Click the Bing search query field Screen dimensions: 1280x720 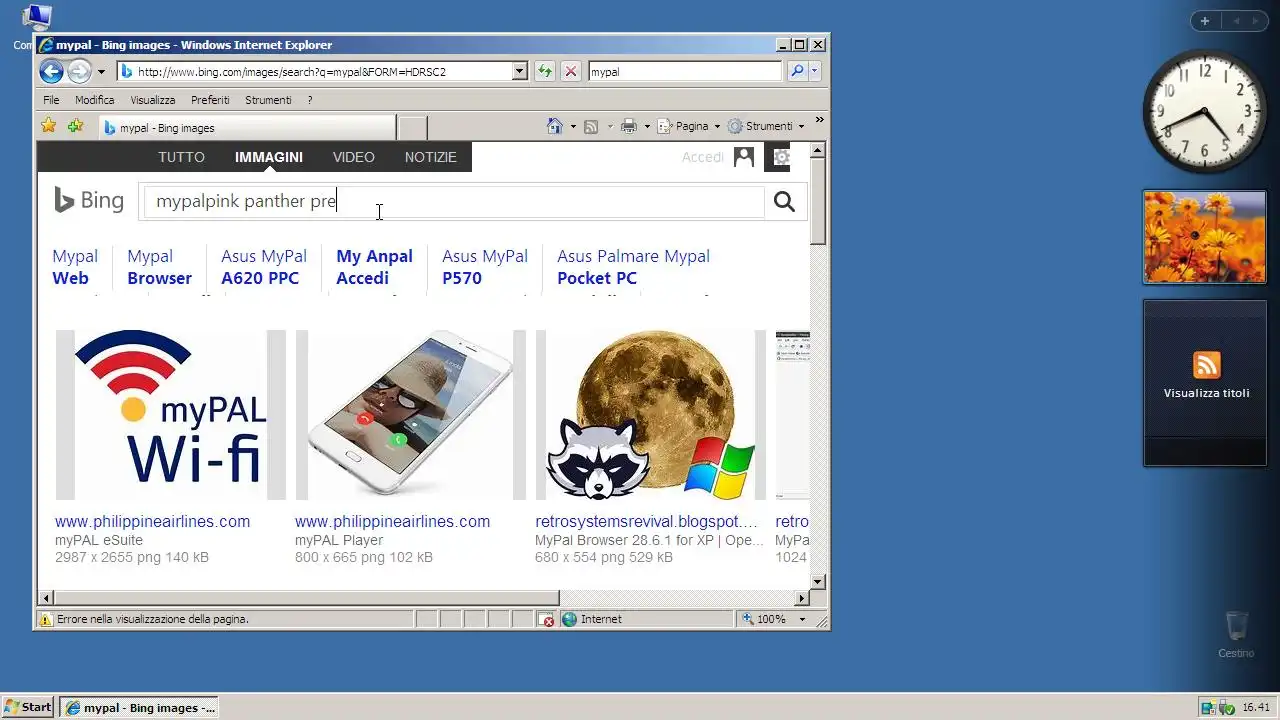click(x=455, y=201)
